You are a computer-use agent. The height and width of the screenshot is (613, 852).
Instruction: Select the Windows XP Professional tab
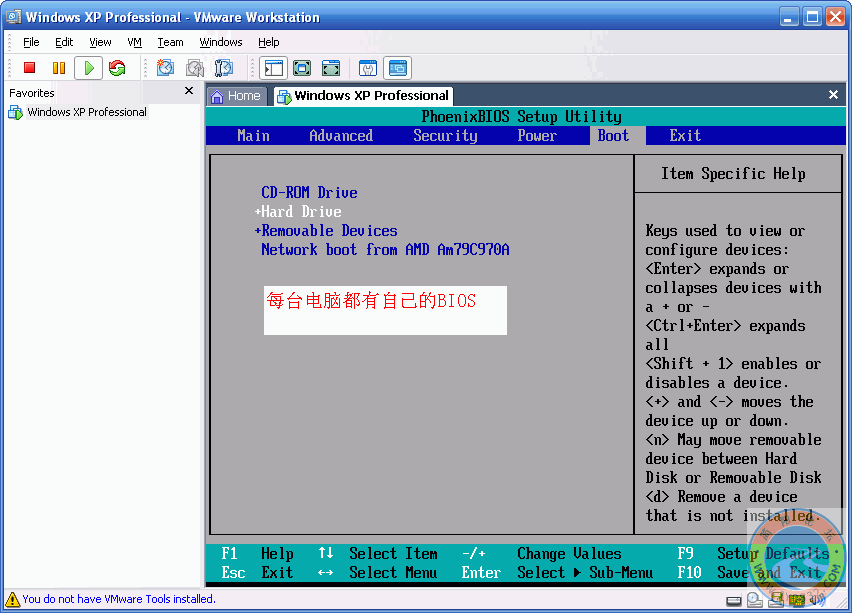pos(363,96)
